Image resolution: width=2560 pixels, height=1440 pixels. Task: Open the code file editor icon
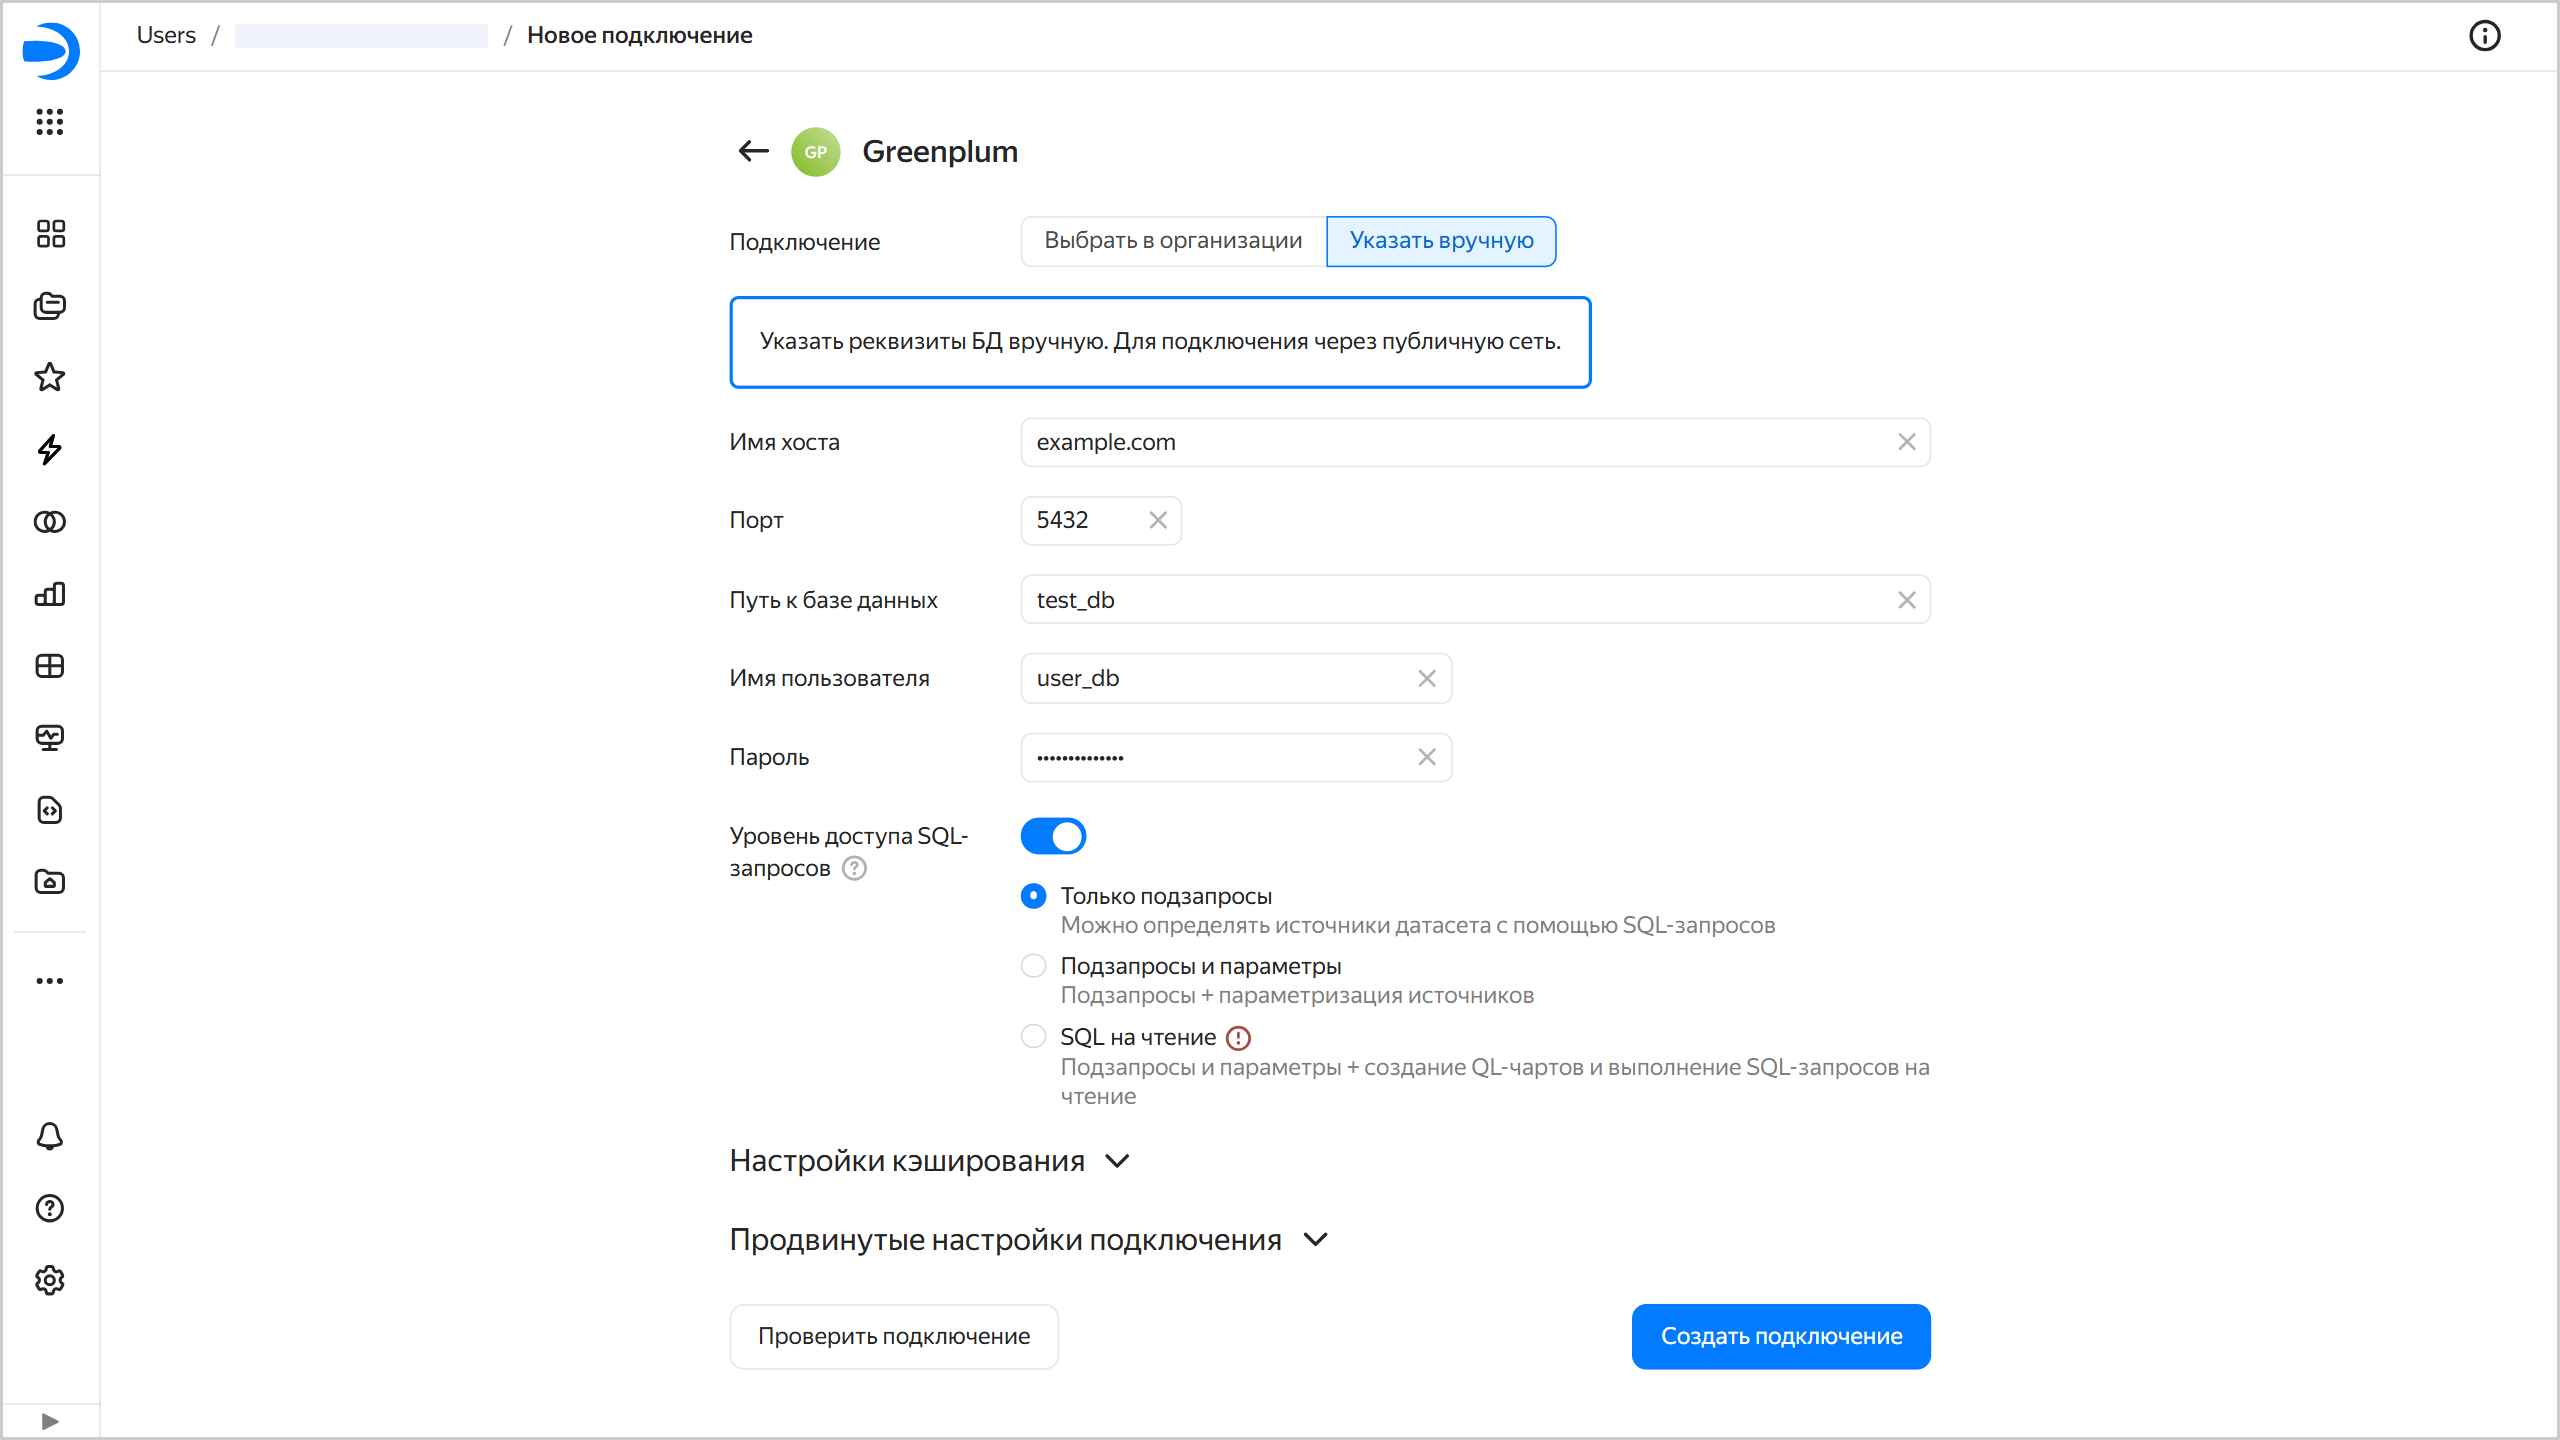click(50, 810)
